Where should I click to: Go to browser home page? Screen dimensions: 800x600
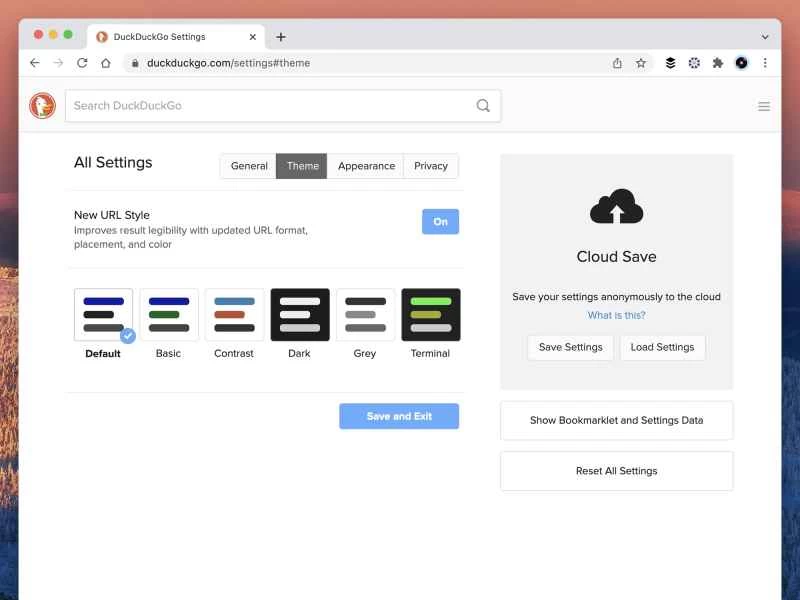[106, 63]
